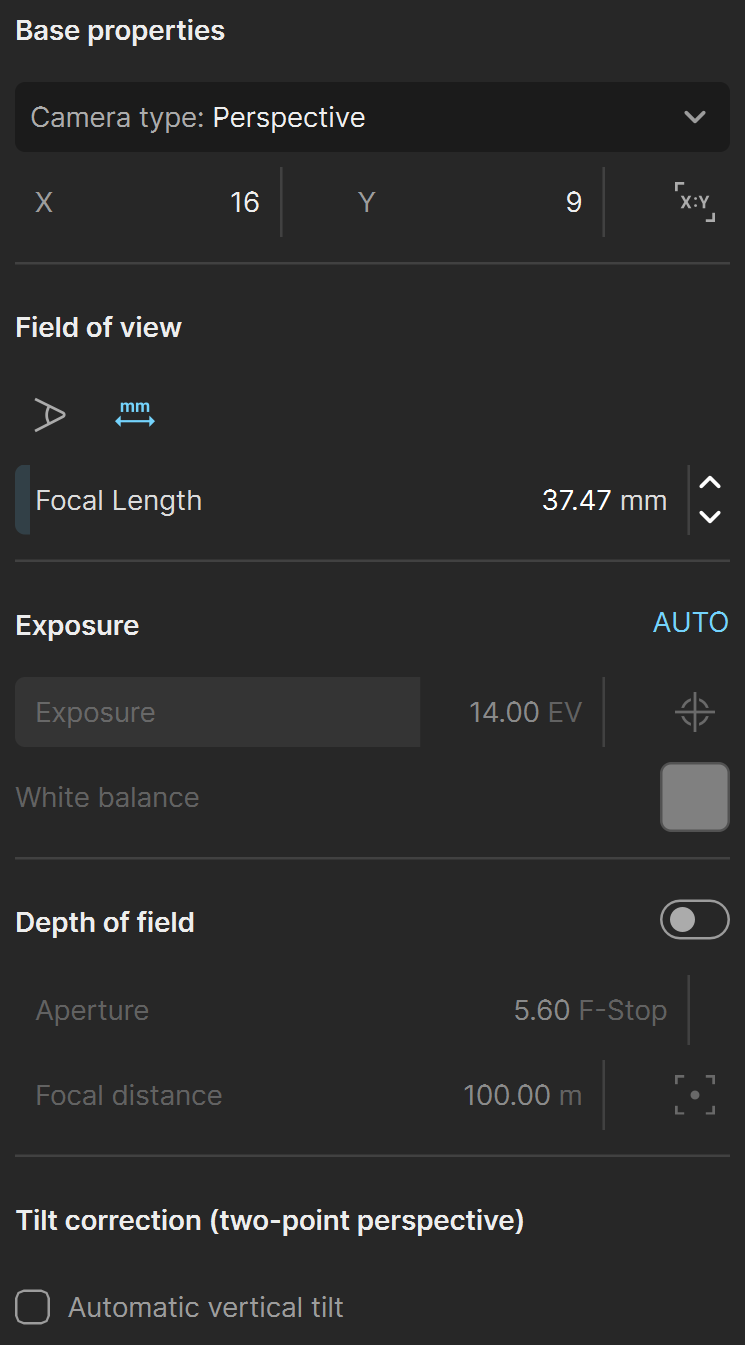Click the X aspect ratio value field

pos(148,202)
